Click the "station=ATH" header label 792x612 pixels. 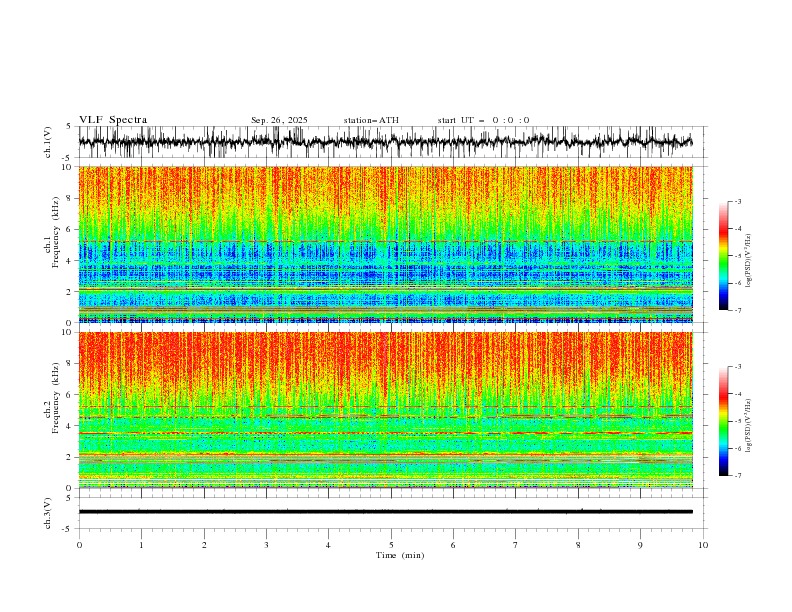coord(371,120)
